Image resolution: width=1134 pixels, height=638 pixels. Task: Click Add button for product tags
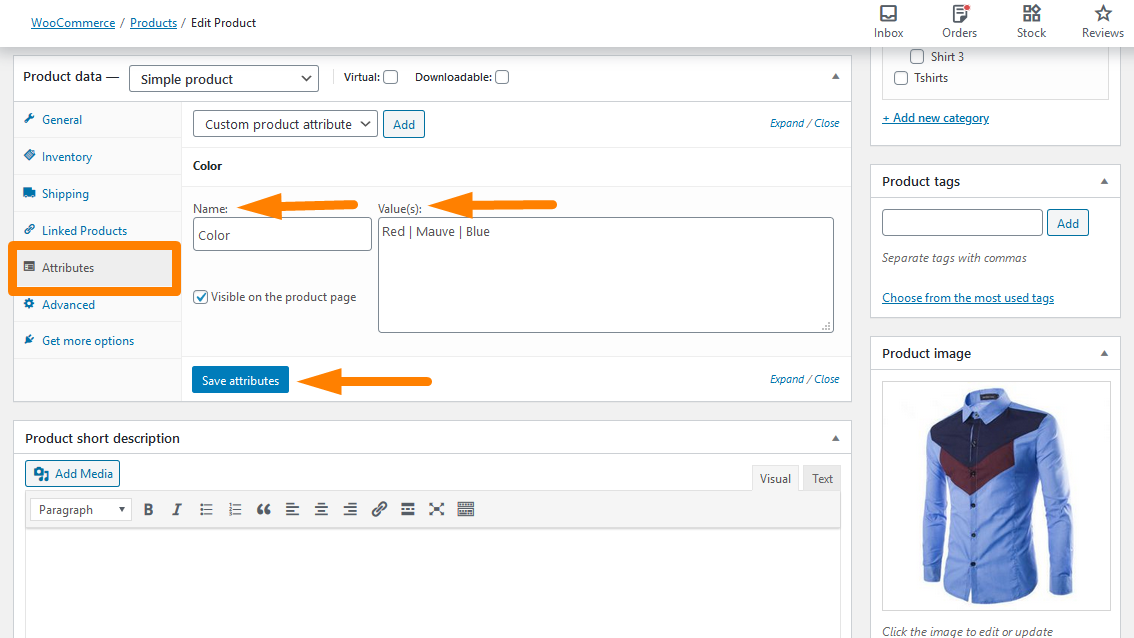1067,224
